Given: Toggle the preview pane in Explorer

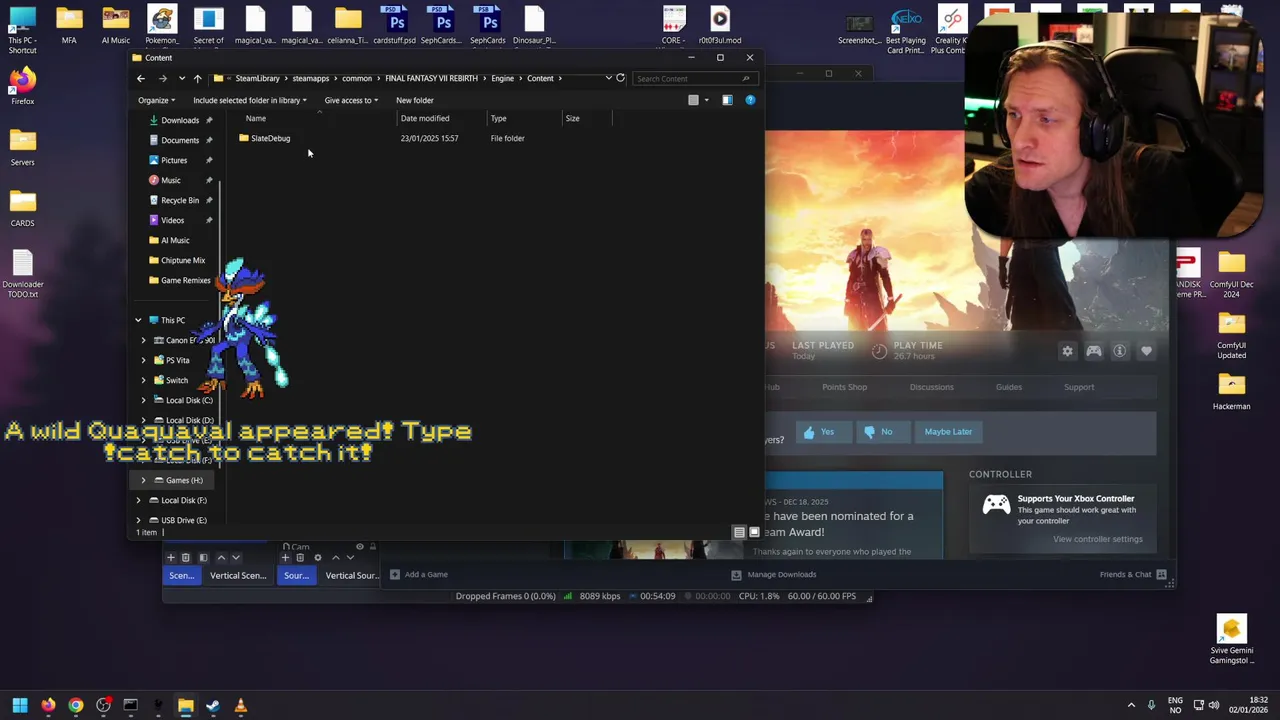Looking at the screenshot, I should (727, 100).
